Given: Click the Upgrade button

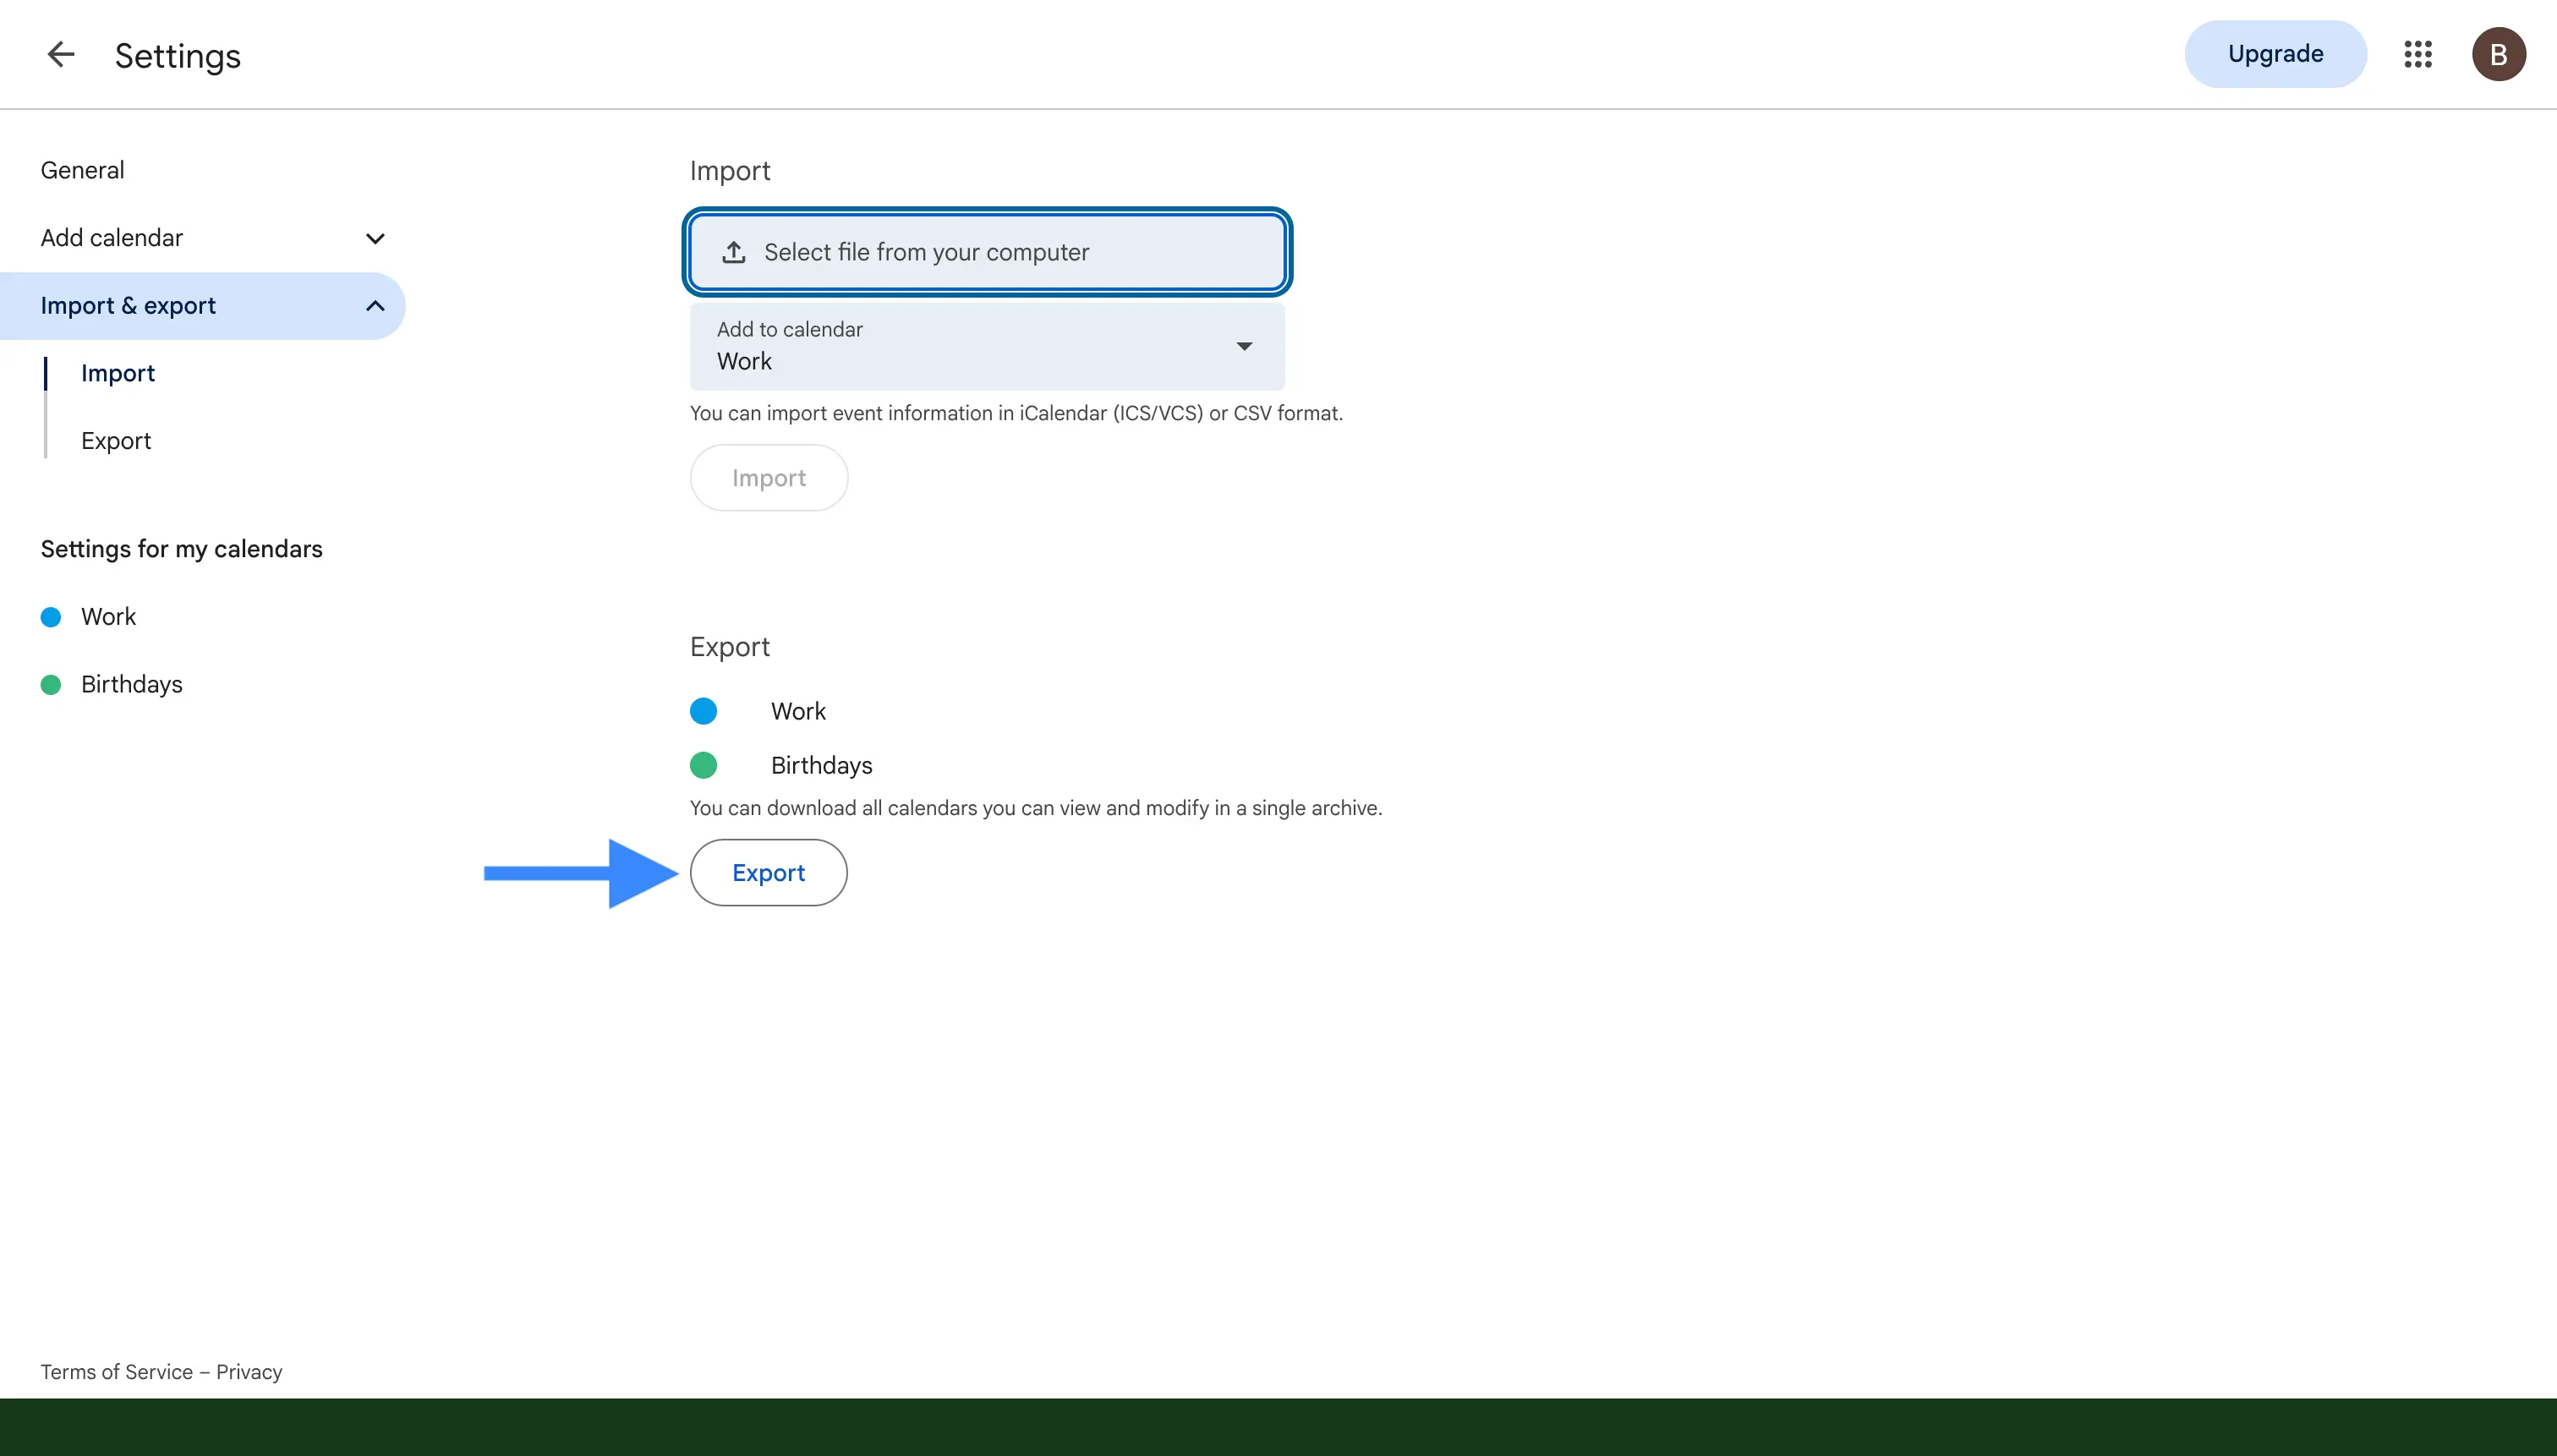Looking at the screenshot, I should 2275,54.
